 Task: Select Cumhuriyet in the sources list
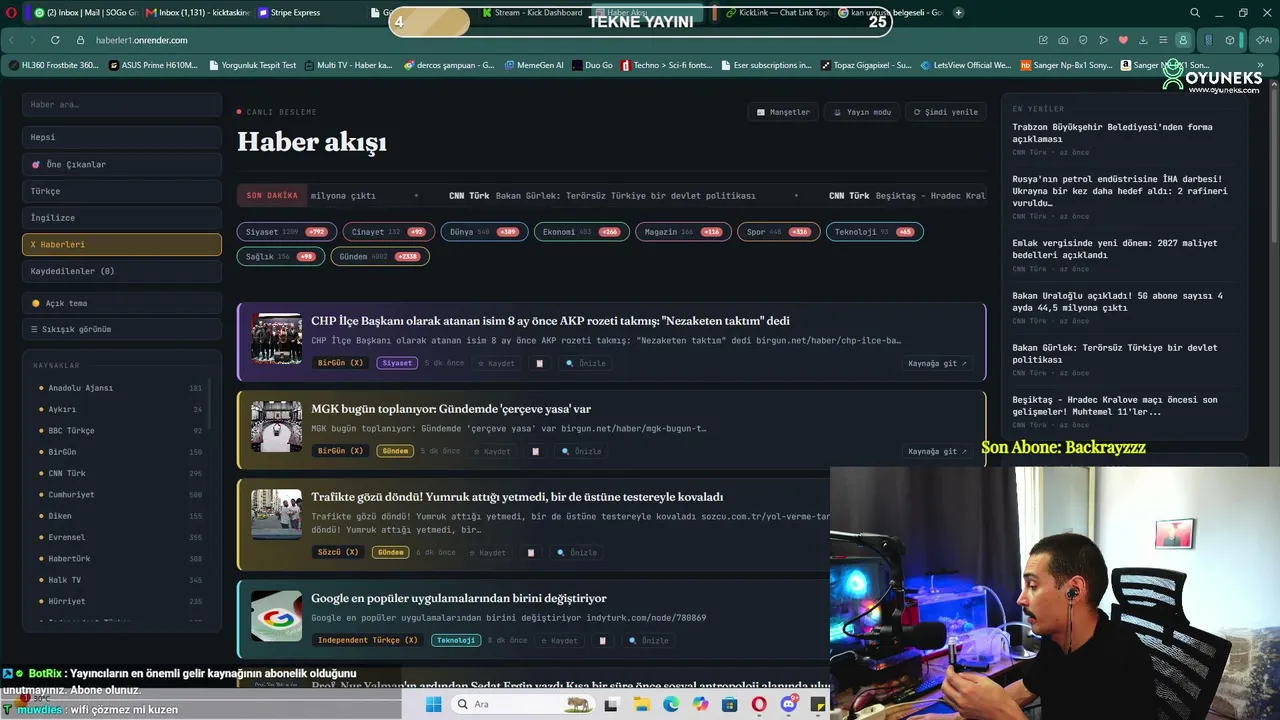click(120, 495)
